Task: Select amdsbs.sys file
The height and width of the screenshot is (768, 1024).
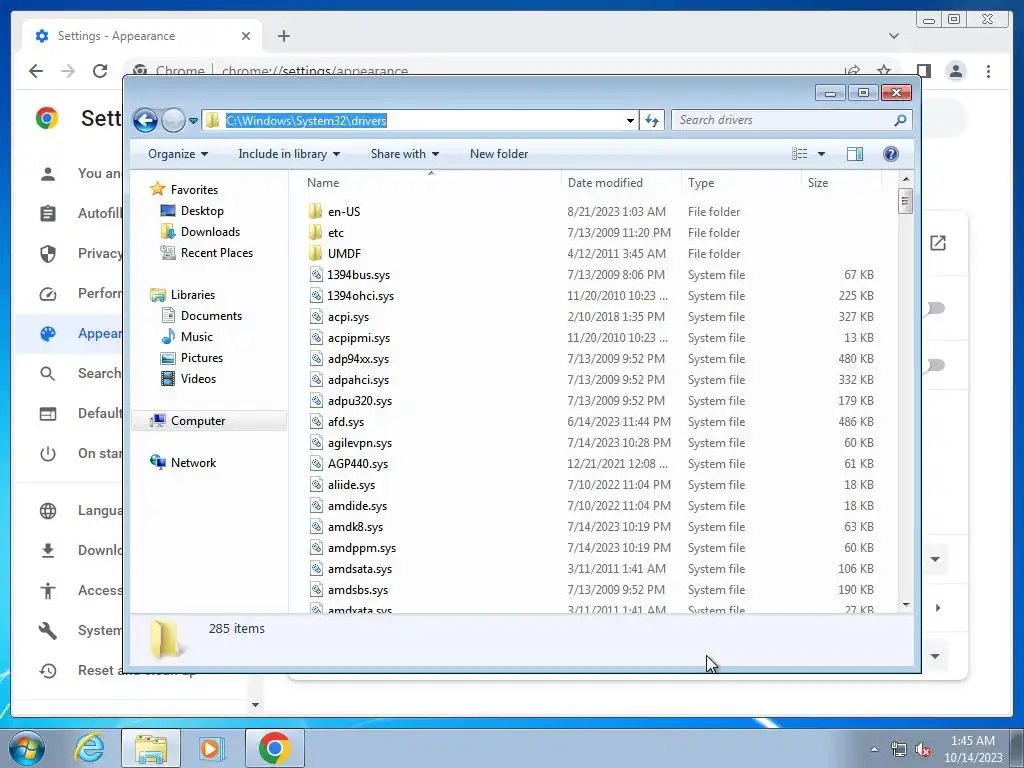Action: pyautogui.click(x=358, y=590)
